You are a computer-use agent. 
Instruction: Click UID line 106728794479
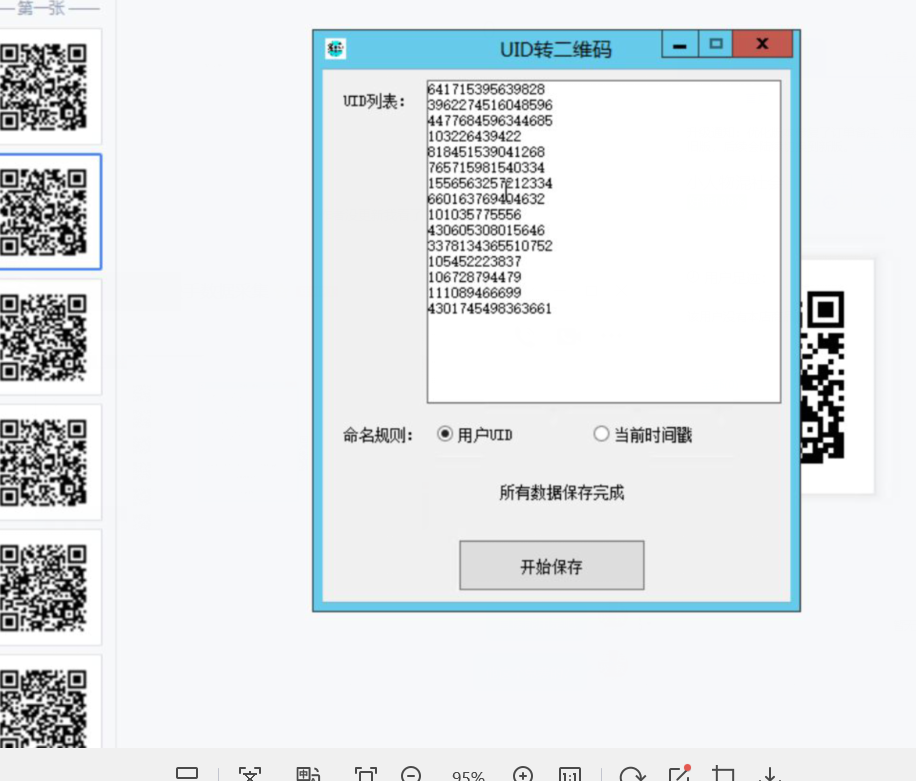click(x=474, y=277)
